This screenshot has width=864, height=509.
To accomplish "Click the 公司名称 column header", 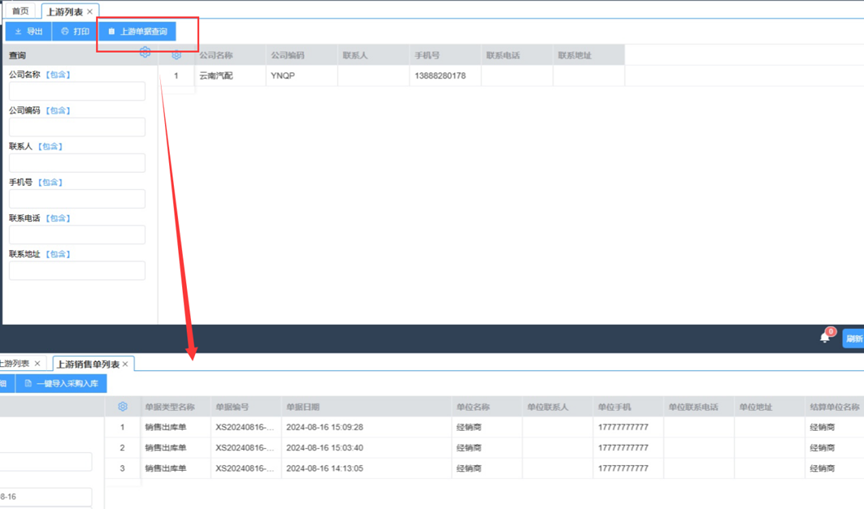I will (230, 55).
